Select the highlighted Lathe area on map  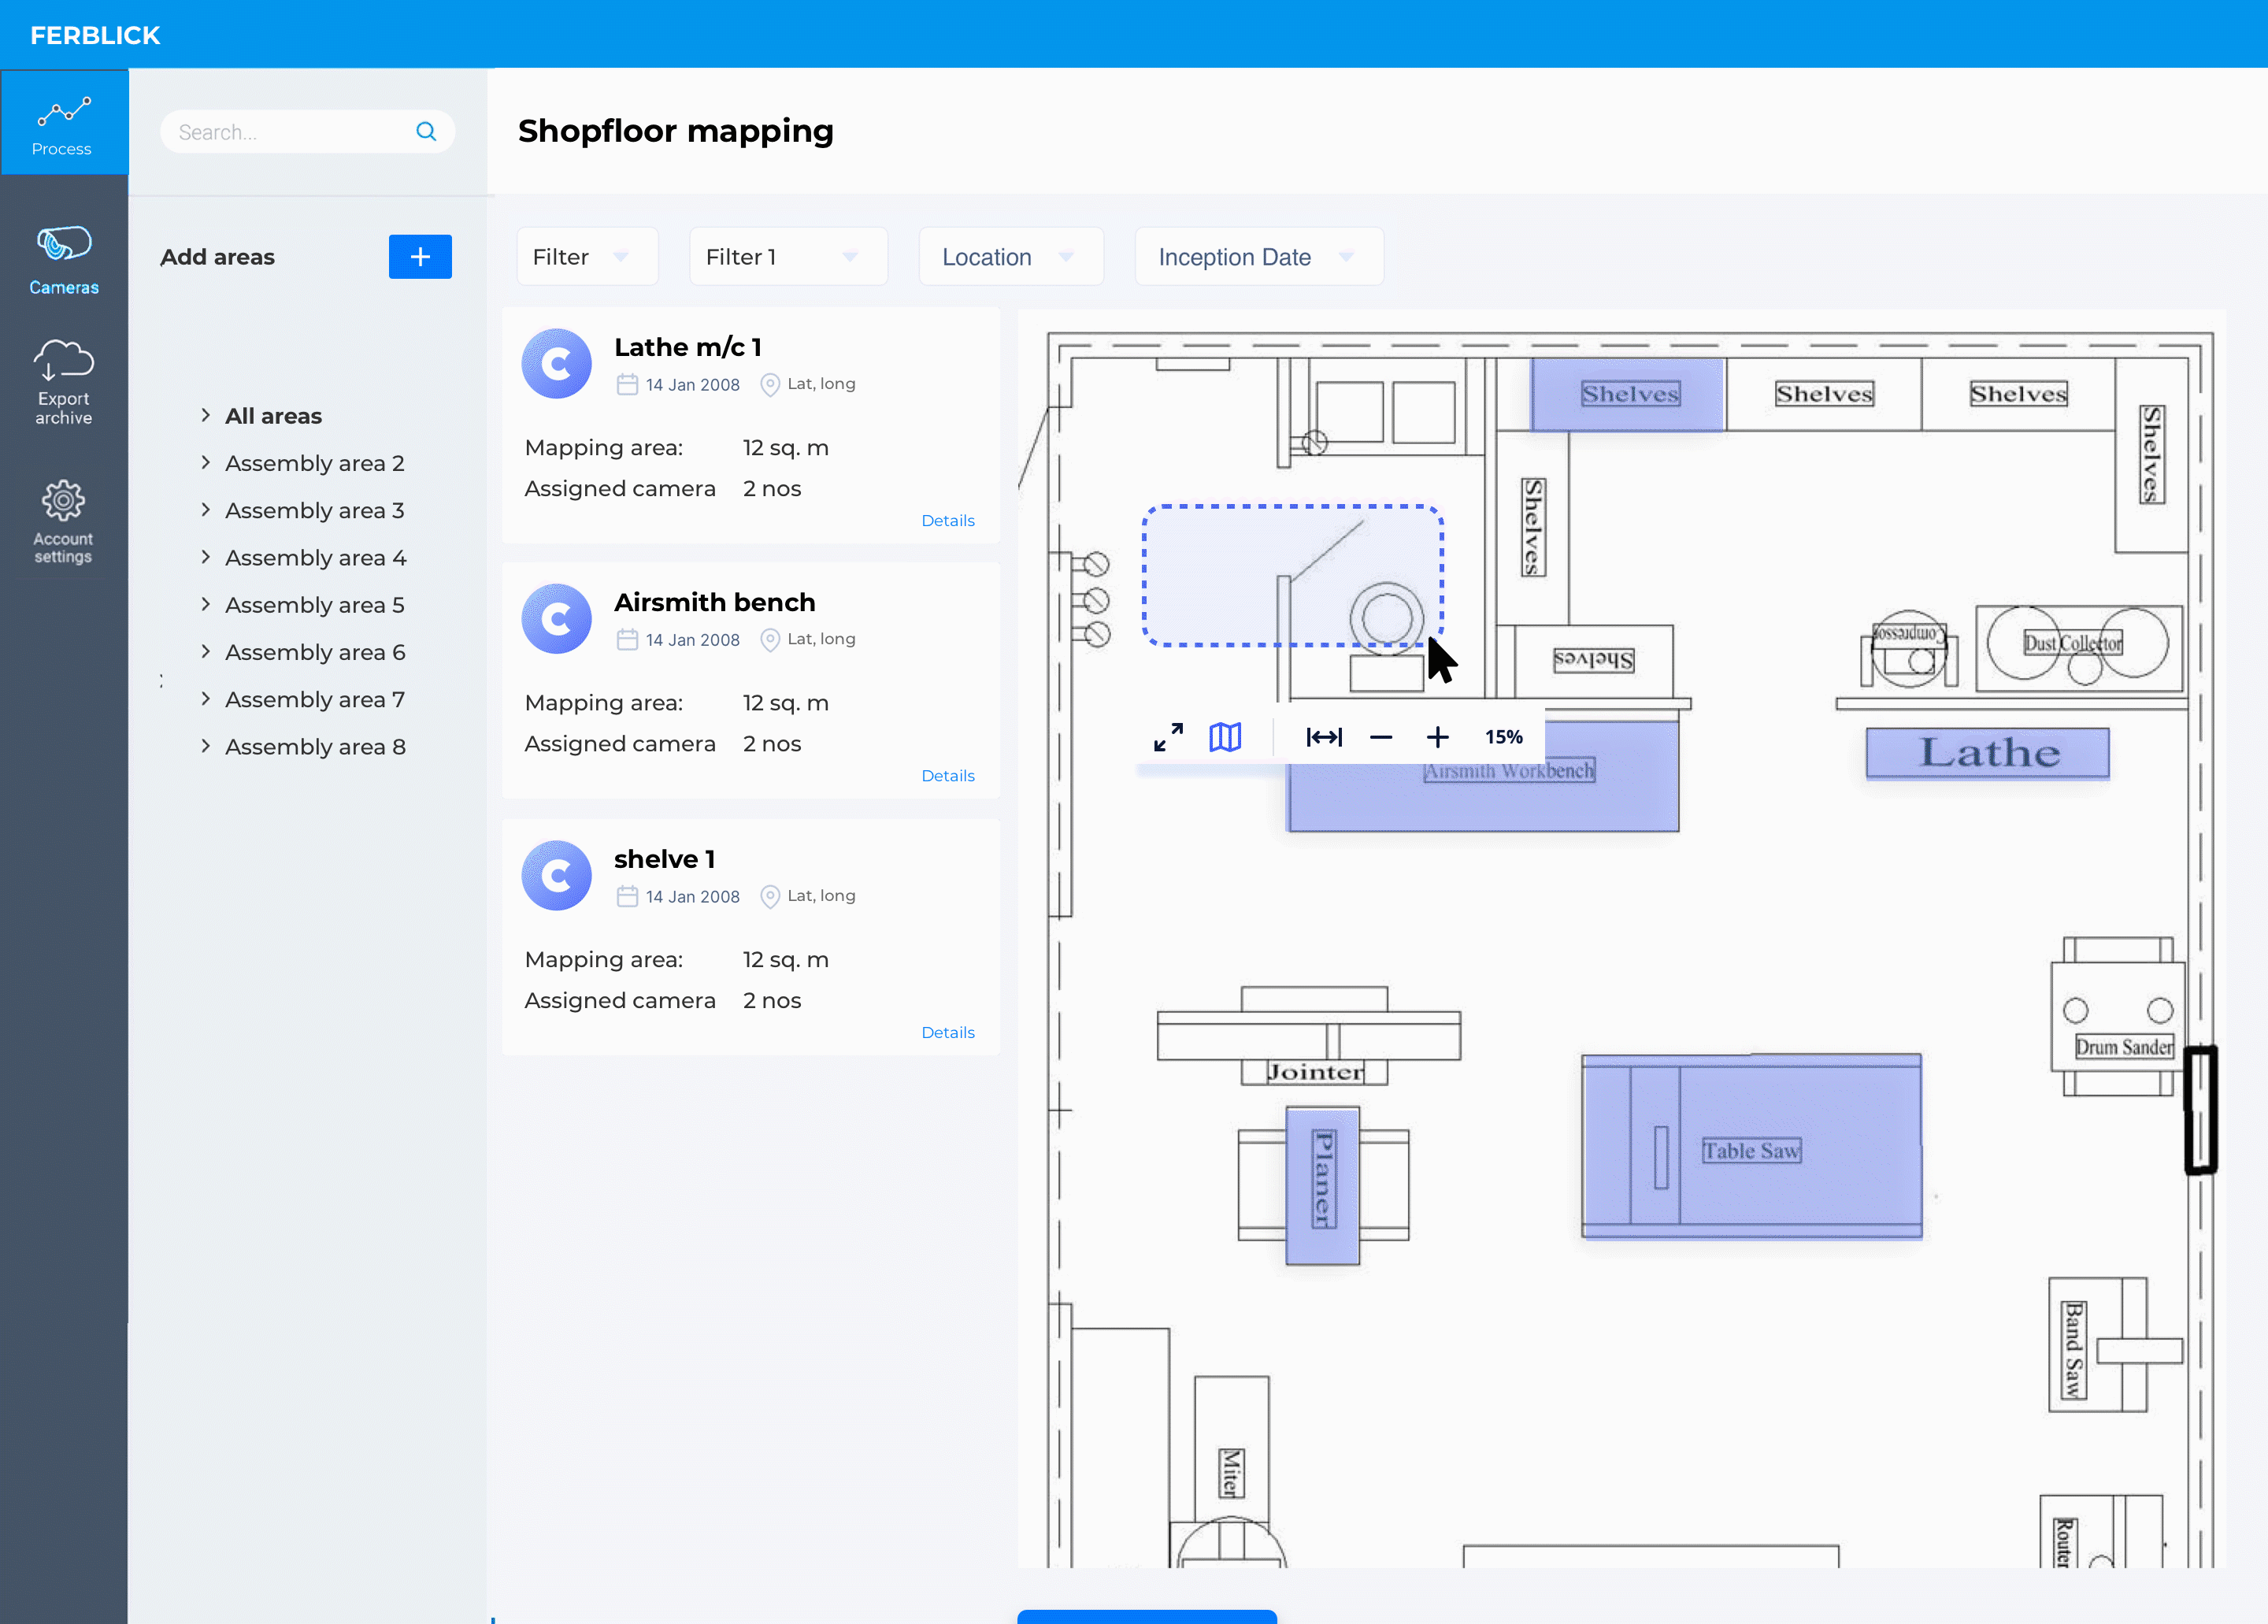[1988, 753]
